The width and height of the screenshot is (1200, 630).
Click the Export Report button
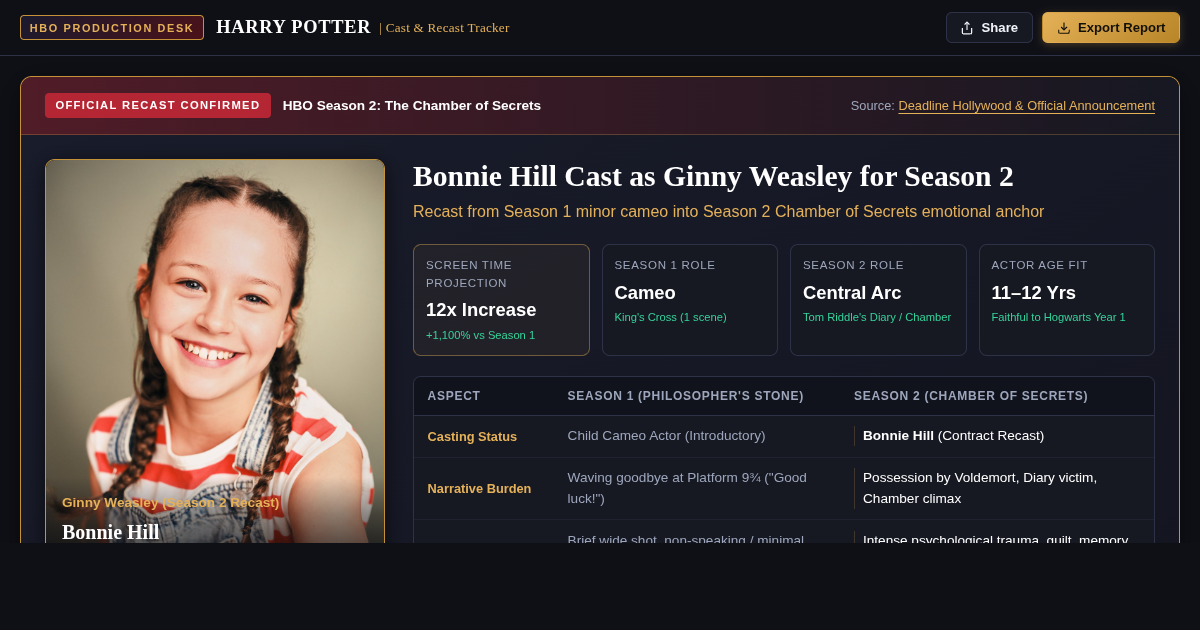pos(1111,28)
